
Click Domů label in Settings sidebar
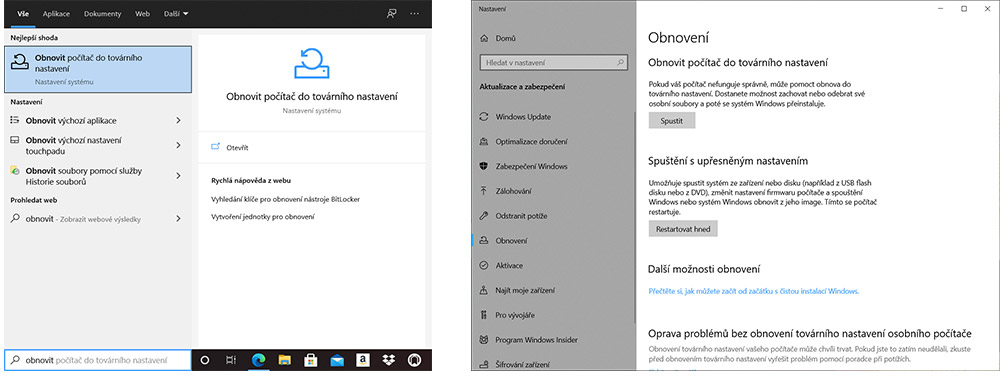pos(506,38)
